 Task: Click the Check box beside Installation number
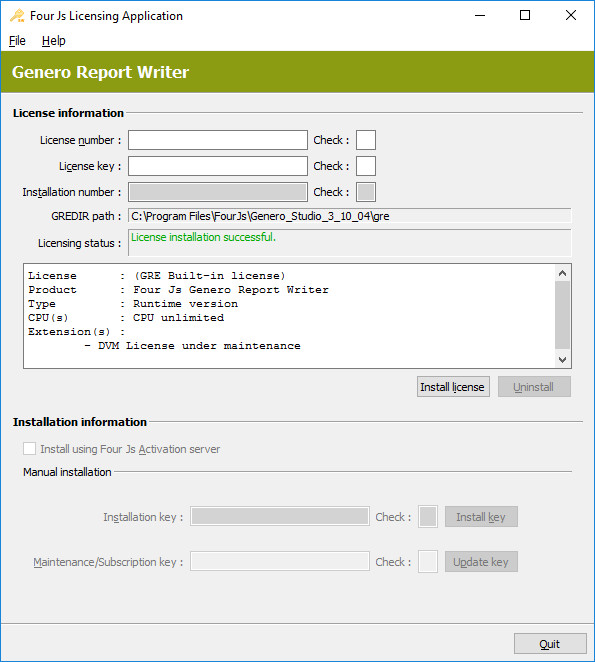pyautogui.click(x=366, y=193)
